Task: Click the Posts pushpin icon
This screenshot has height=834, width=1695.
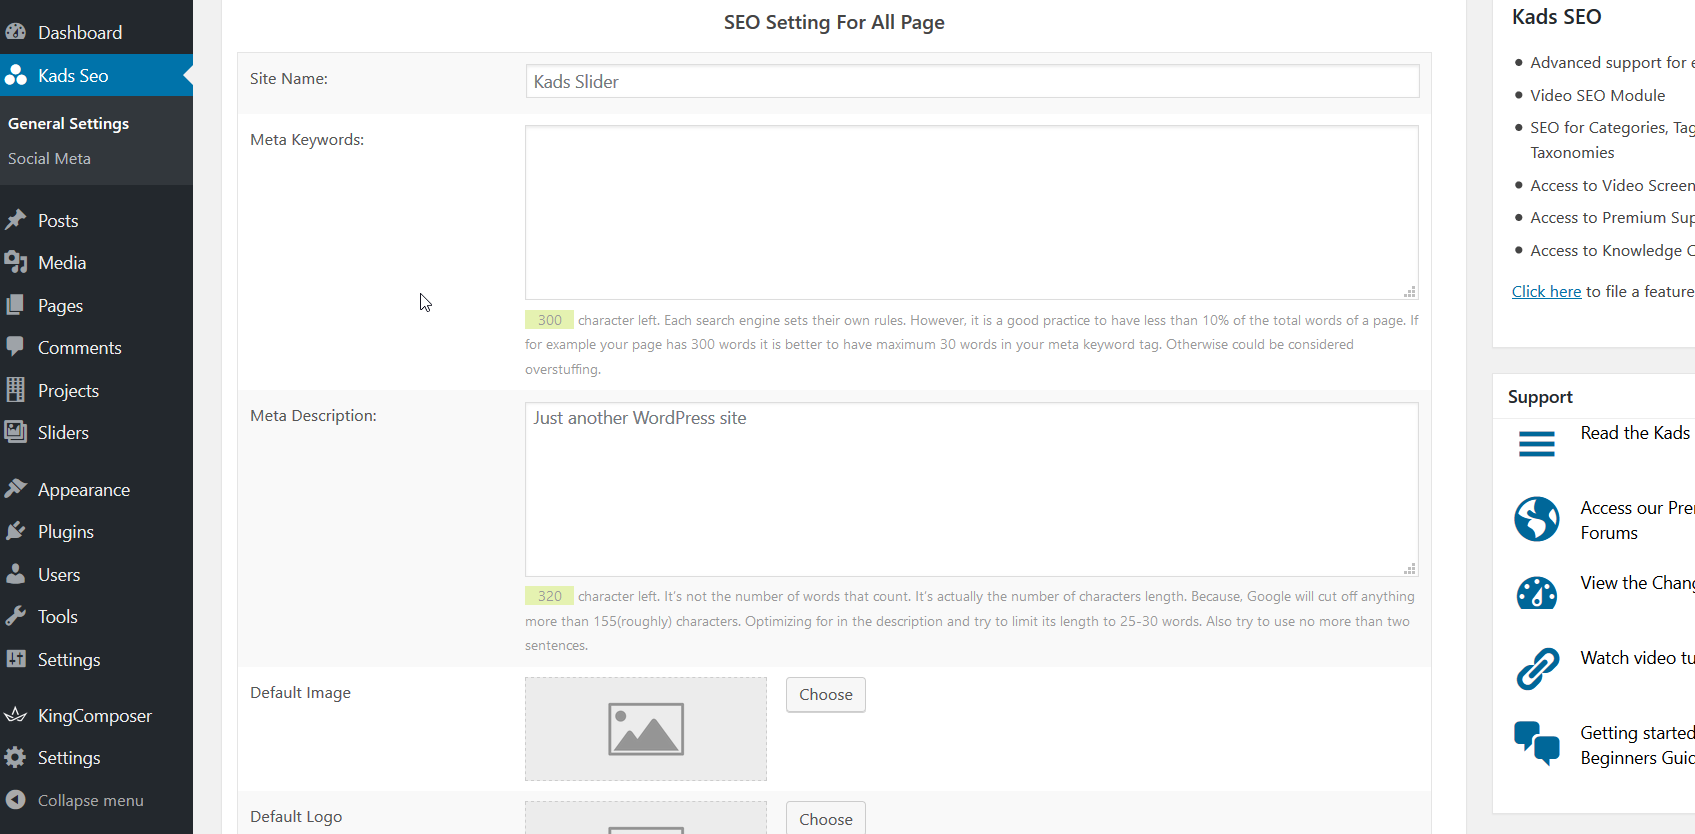Action: pos(15,220)
